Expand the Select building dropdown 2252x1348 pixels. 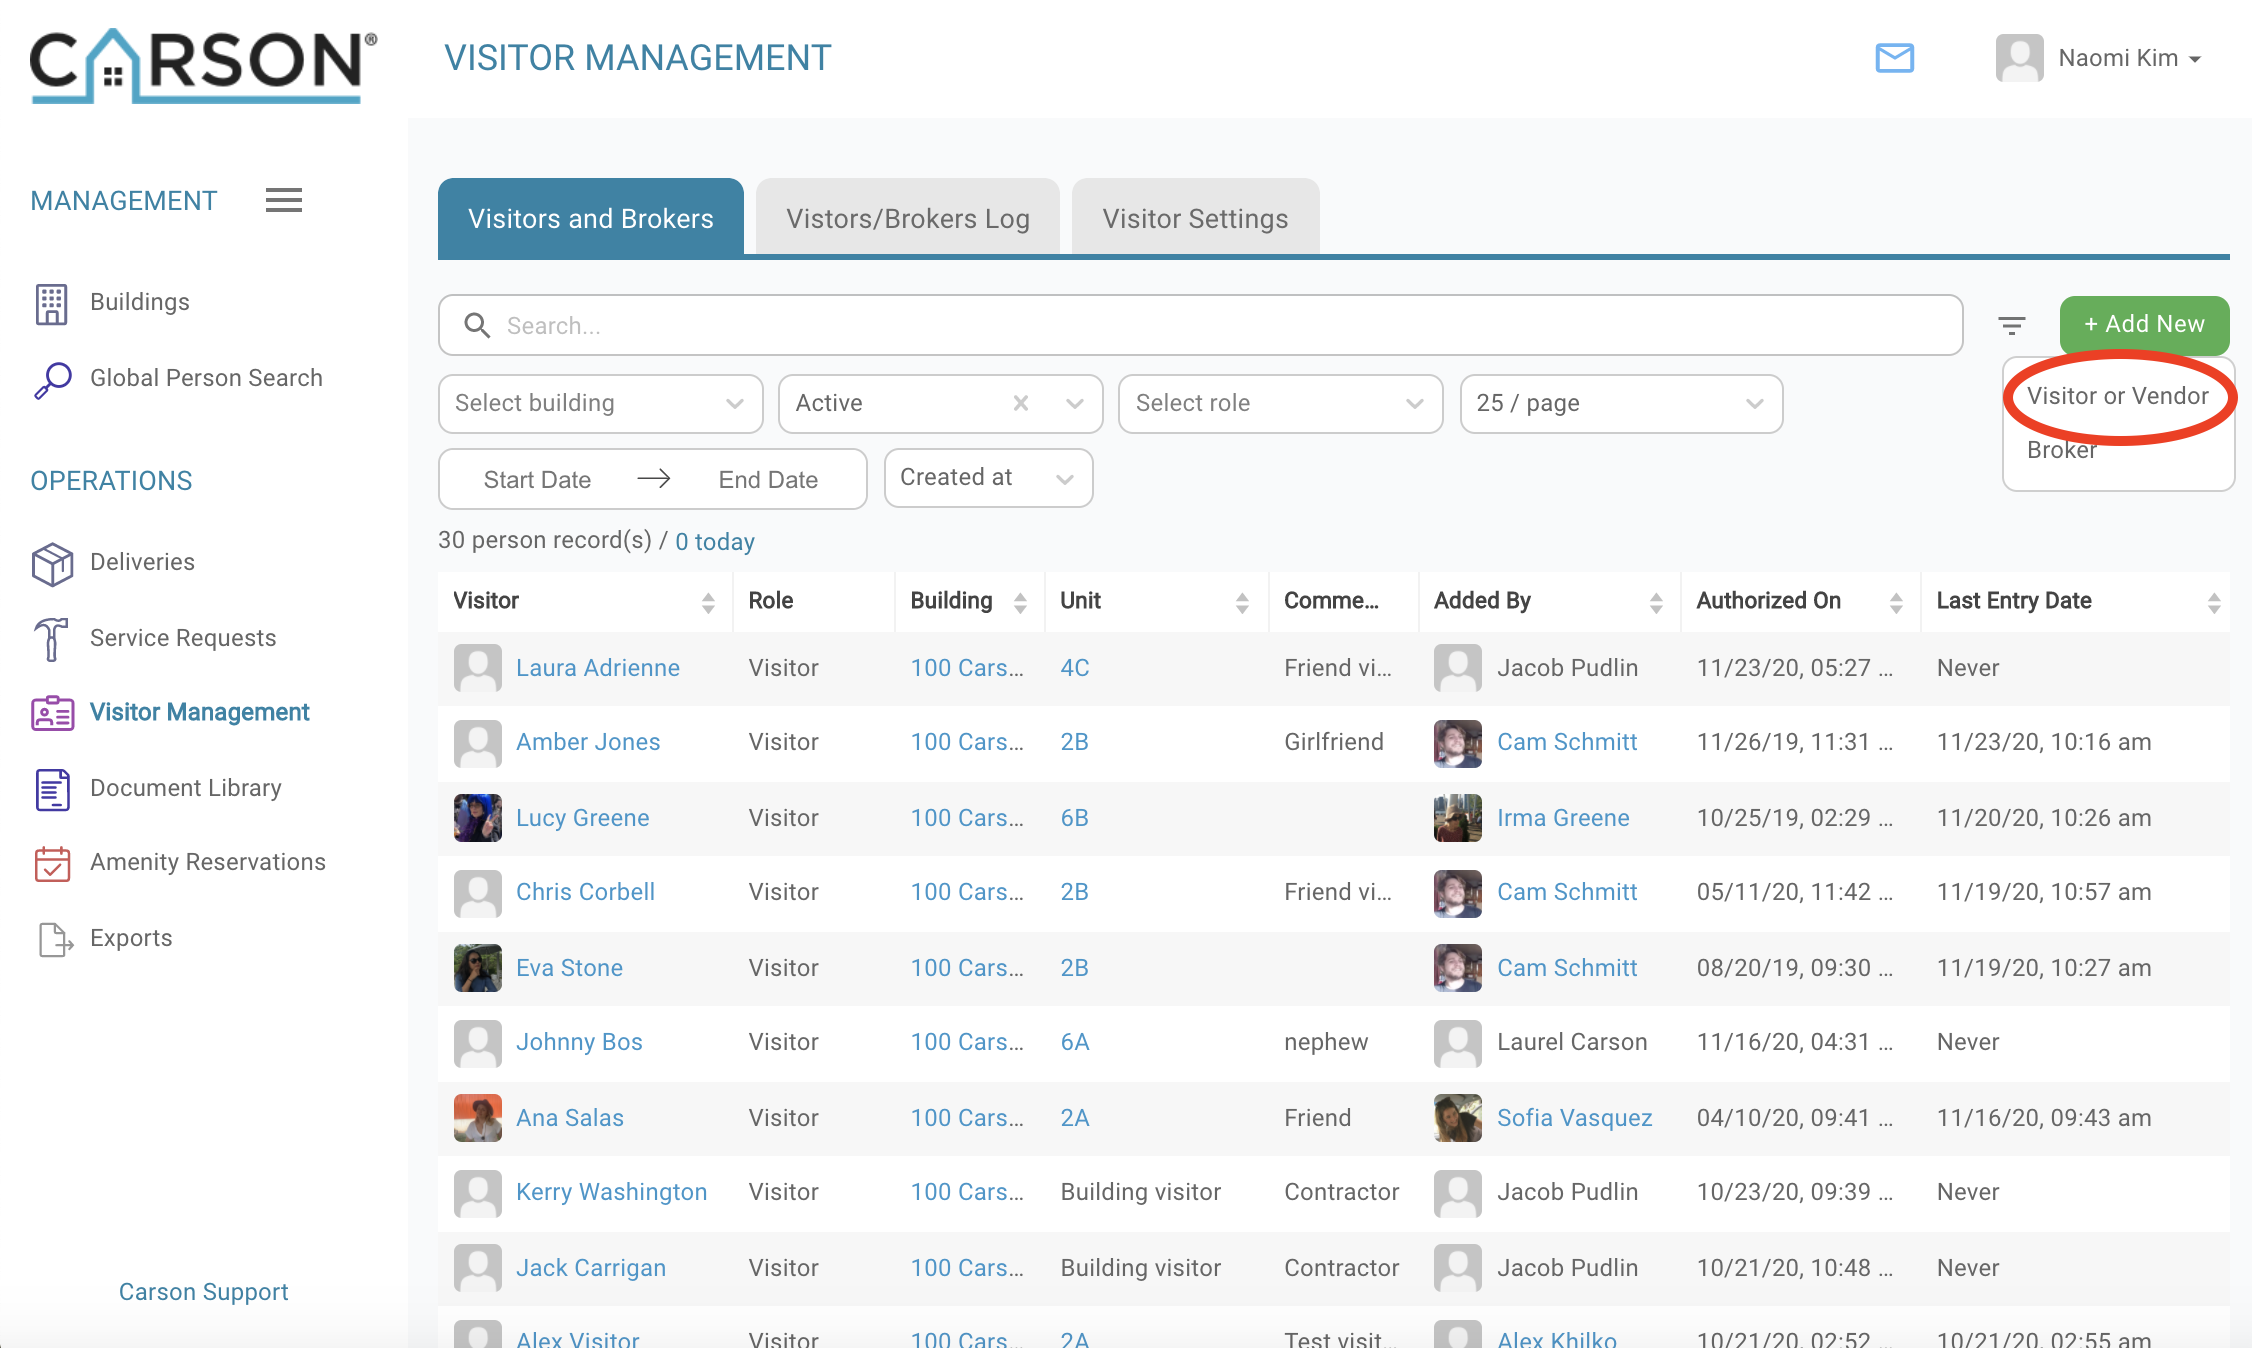600,403
